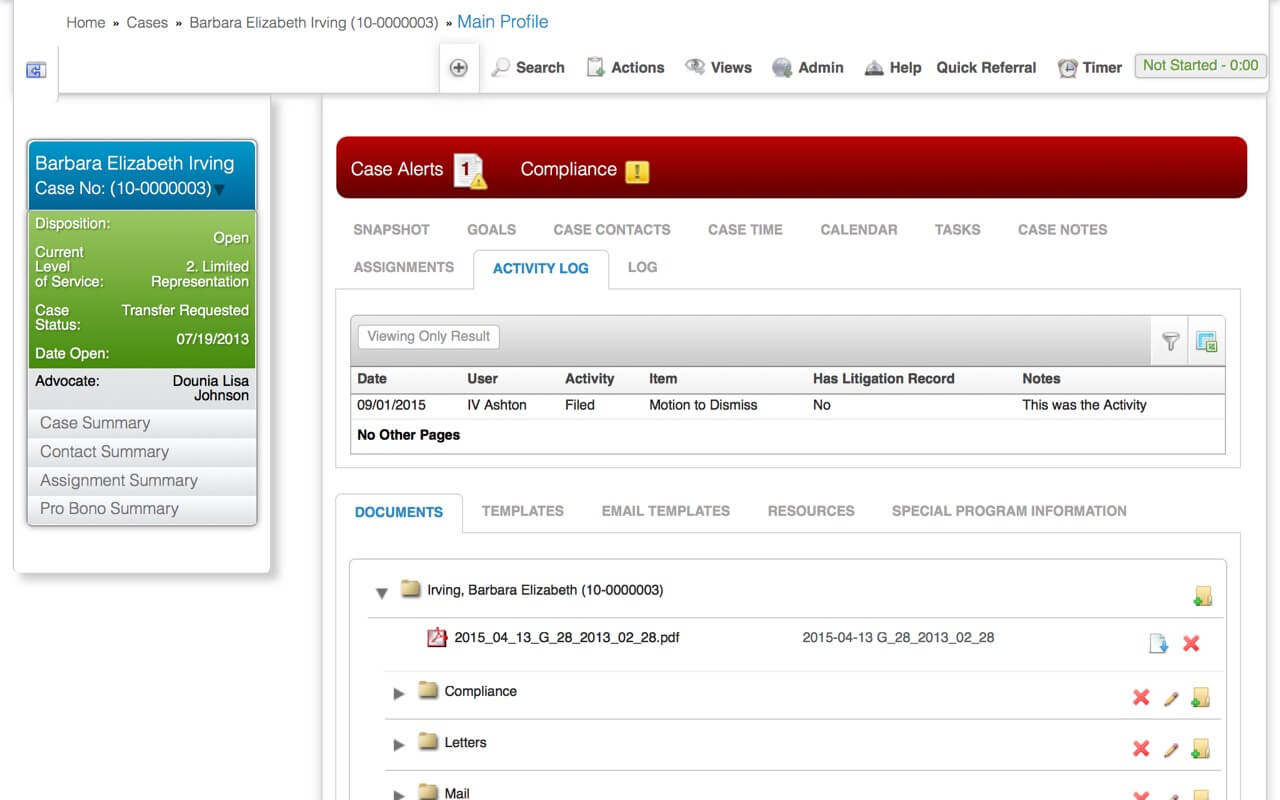1280x800 pixels.
Task: Collapse the Irving, Barbara Elizabeth folder
Action: (381, 593)
